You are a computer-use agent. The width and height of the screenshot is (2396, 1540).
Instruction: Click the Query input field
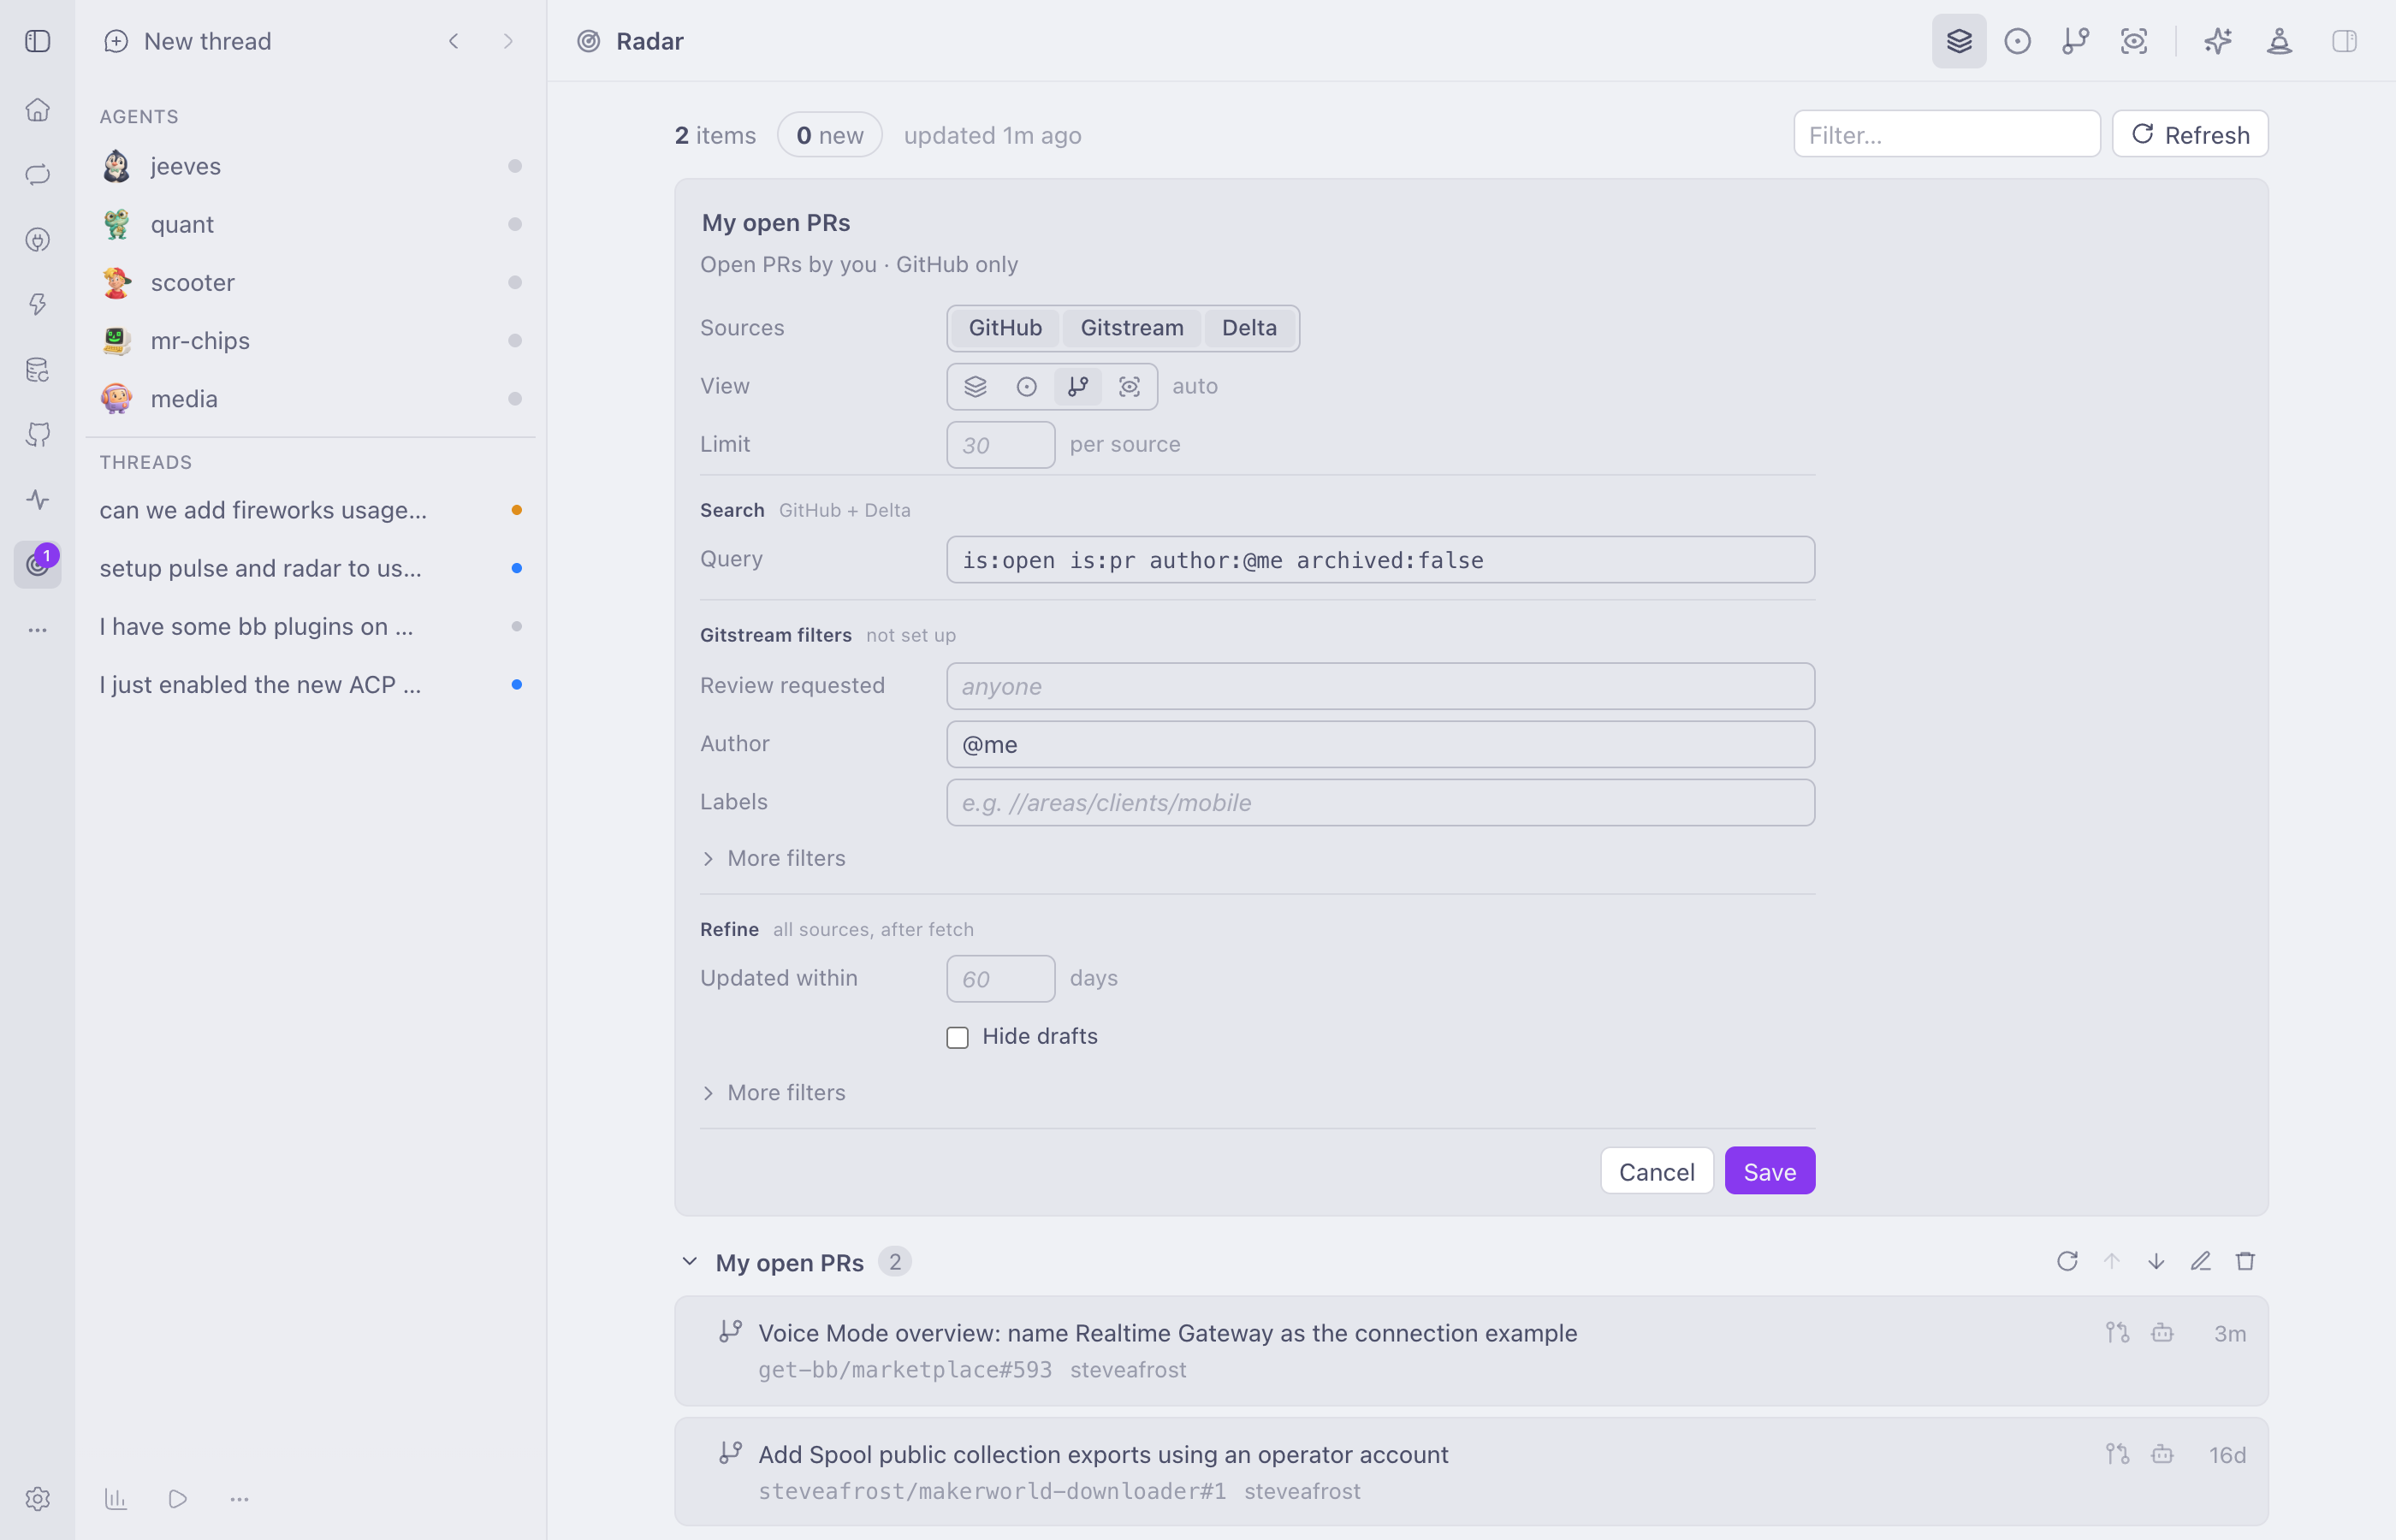tap(1380, 560)
